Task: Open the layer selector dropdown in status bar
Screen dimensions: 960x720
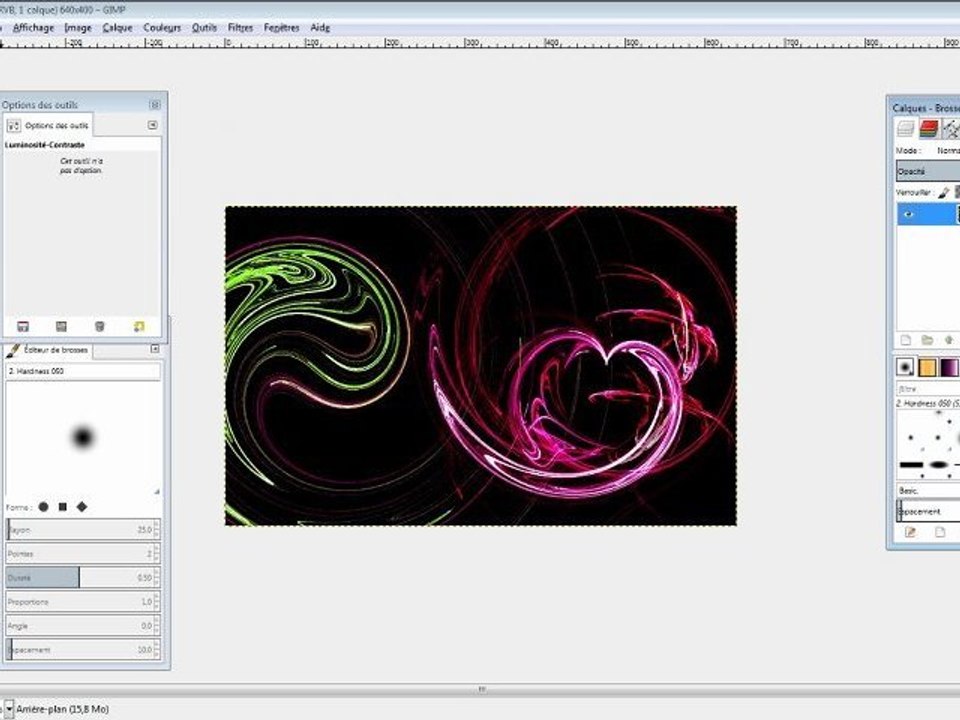Action: [x=9, y=708]
